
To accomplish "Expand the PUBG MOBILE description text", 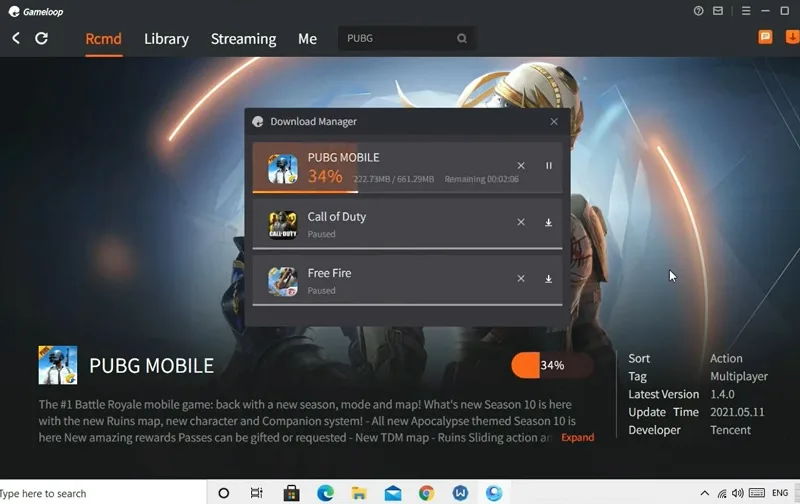I will [578, 438].
